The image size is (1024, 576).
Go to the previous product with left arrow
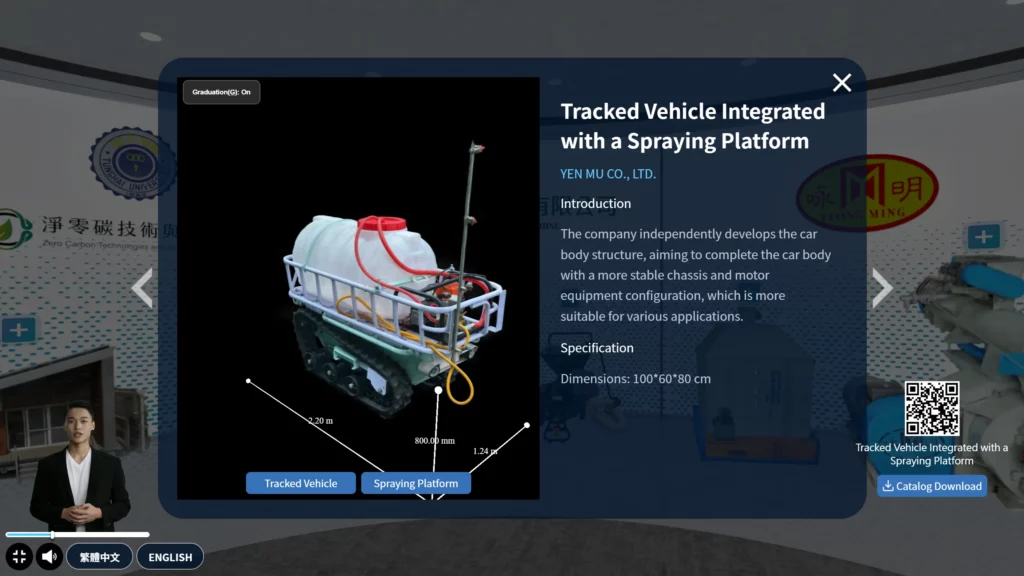click(x=143, y=288)
